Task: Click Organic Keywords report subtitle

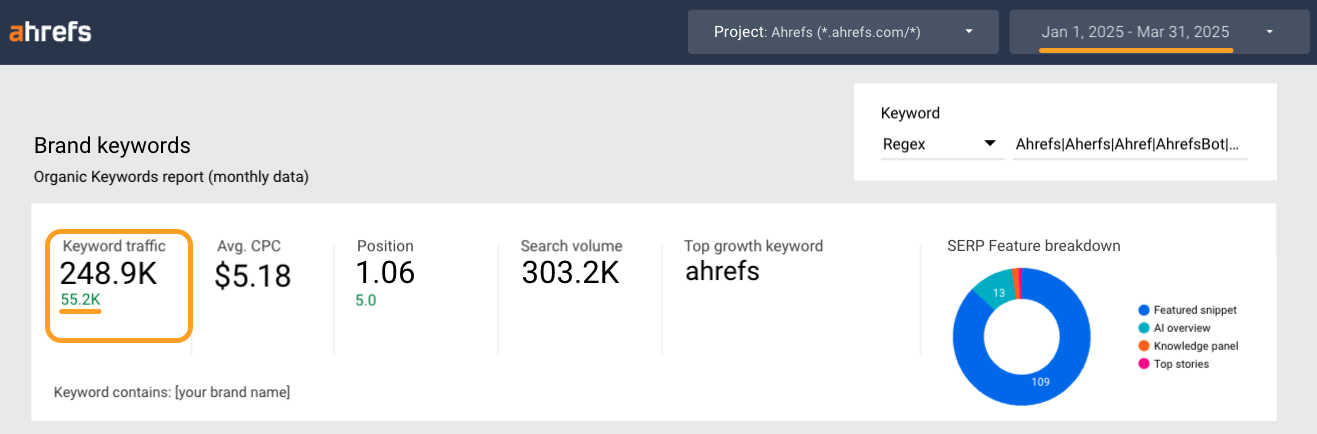Action: 171,178
